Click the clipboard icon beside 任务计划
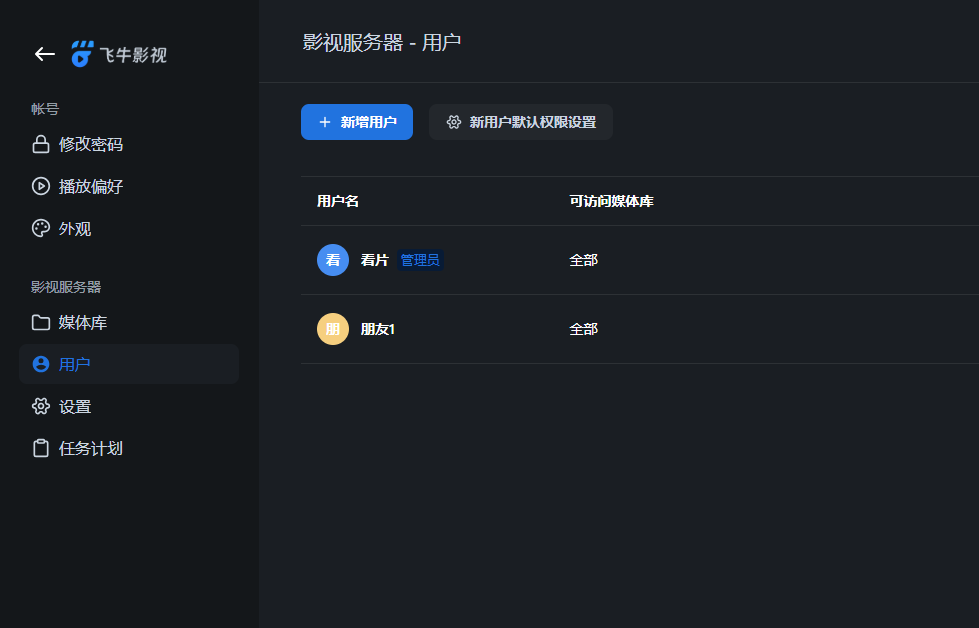 [x=40, y=448]
